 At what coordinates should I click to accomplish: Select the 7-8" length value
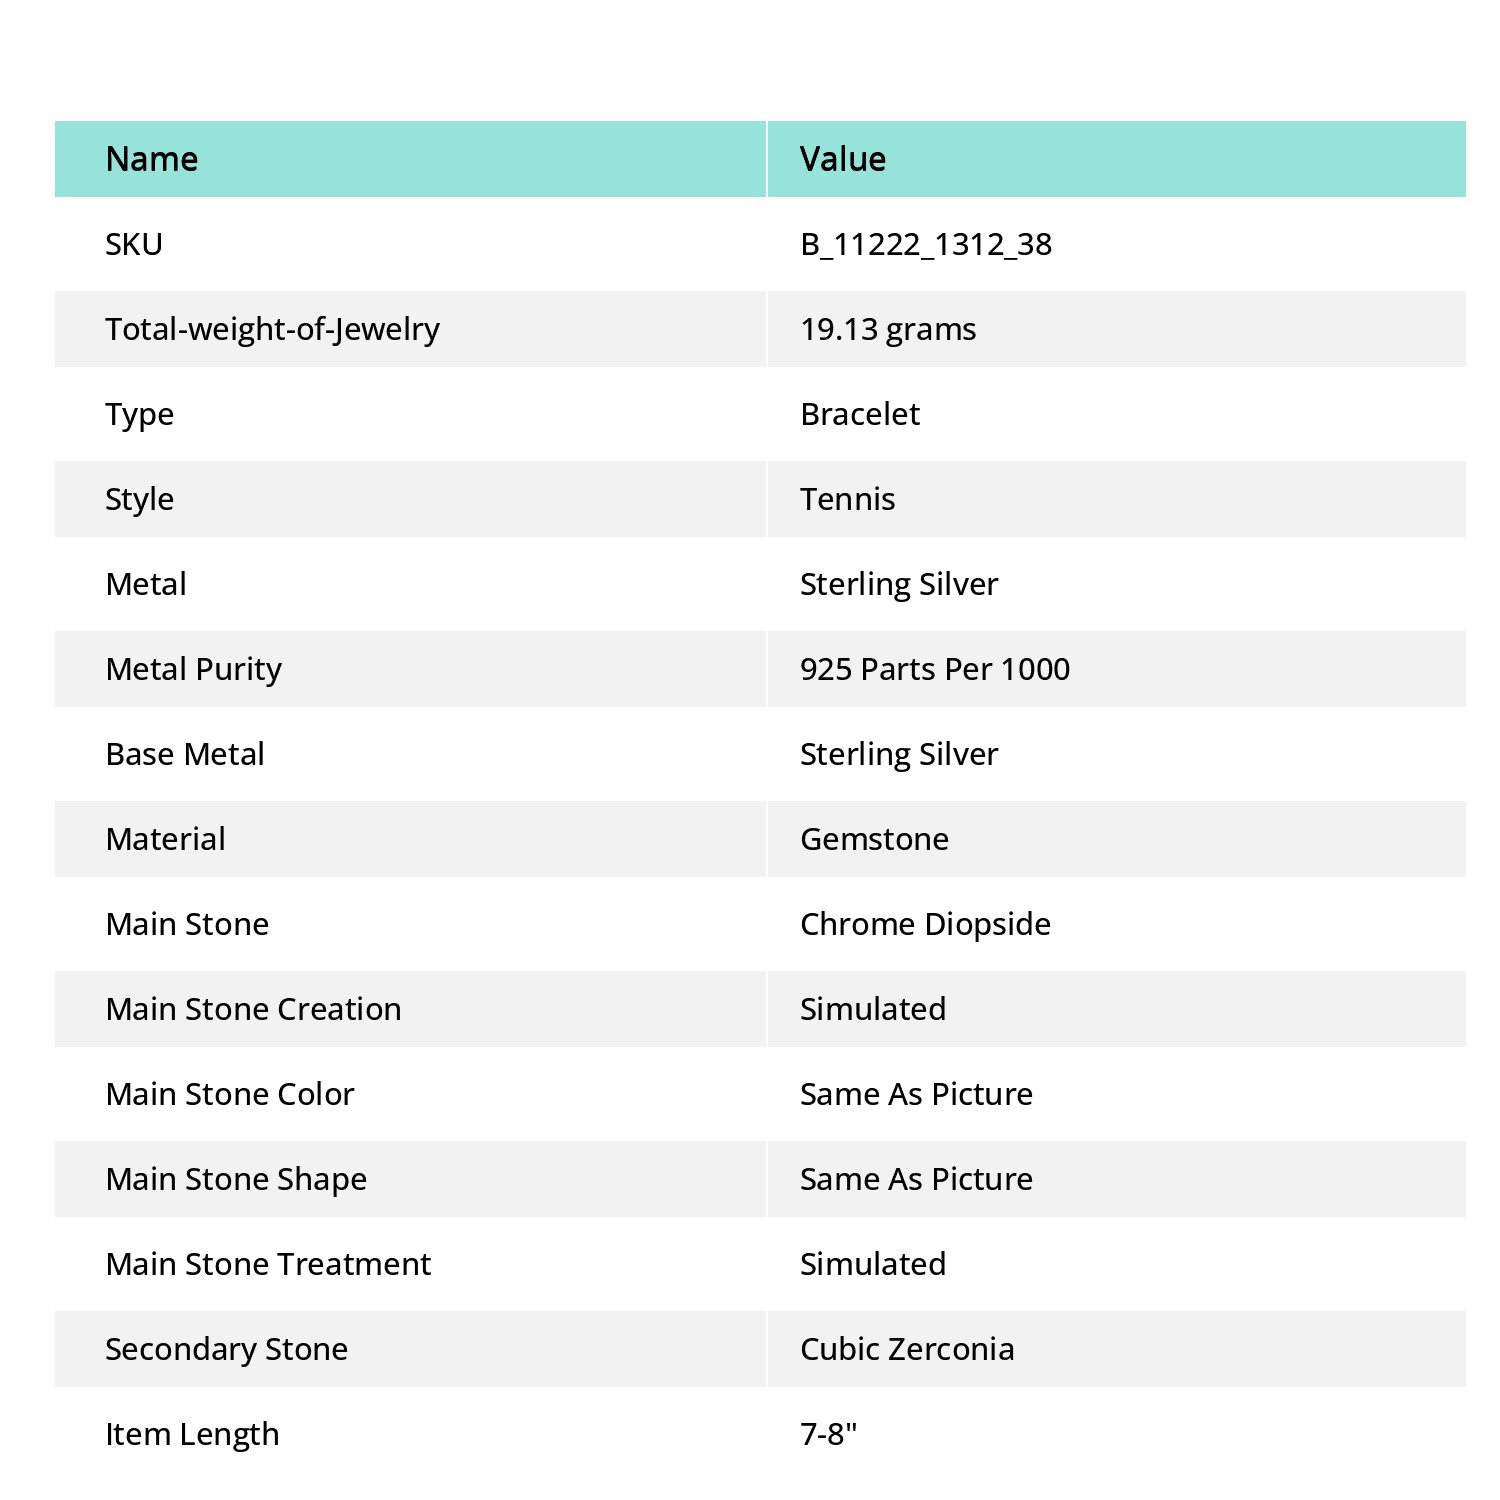829,1434
